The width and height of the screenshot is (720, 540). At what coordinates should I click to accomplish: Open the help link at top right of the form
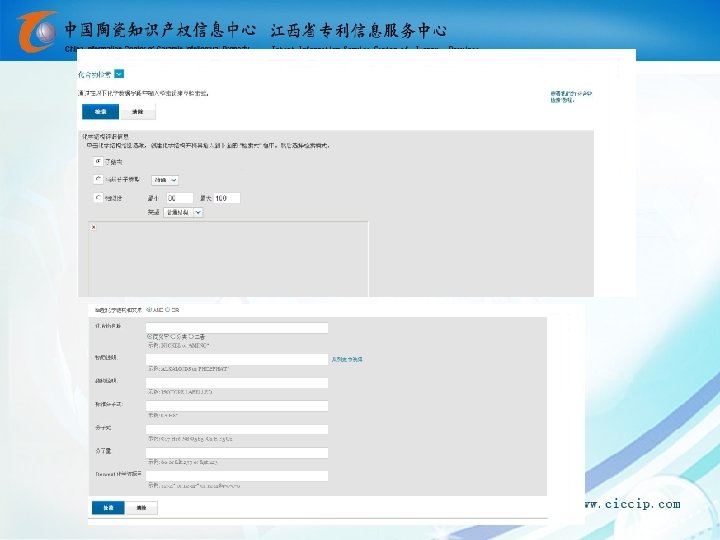click(571, 96)
